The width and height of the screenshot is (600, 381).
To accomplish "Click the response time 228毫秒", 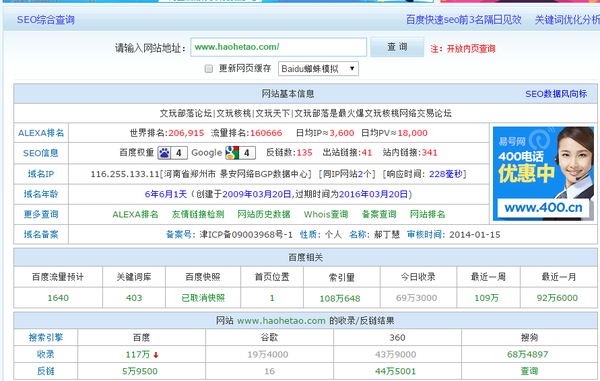I will (x=446, y=174).
